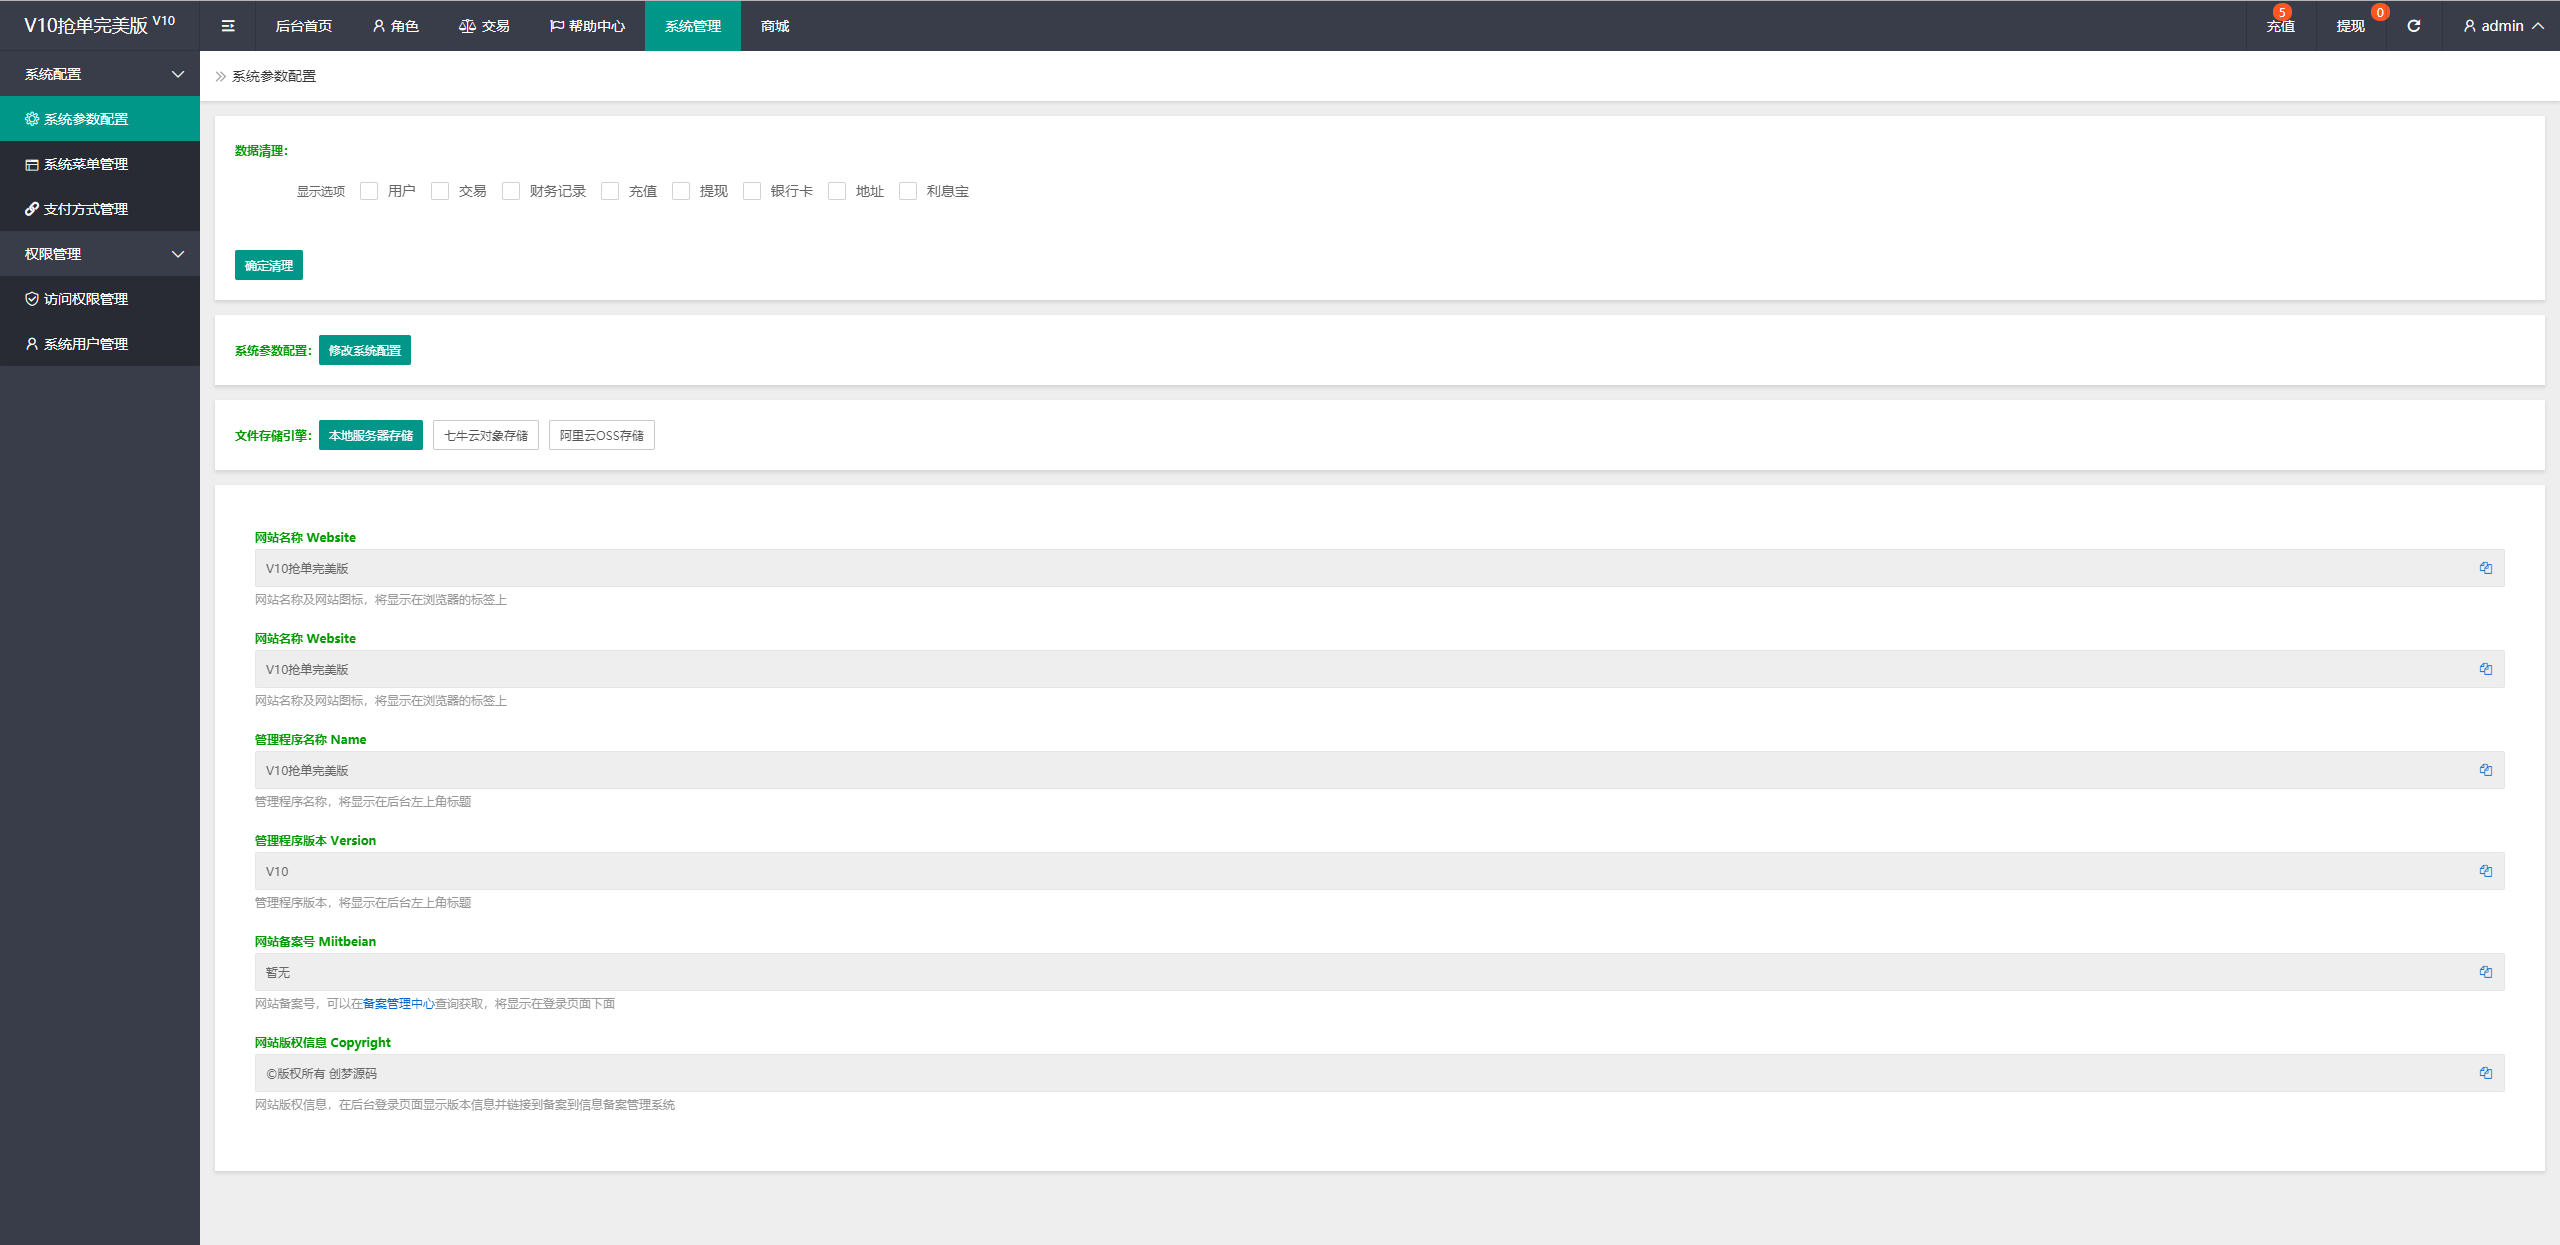Select 七牛云对象存储 storage engine
Screen dimensions: 2560x1245
click(x=485, y=435)
